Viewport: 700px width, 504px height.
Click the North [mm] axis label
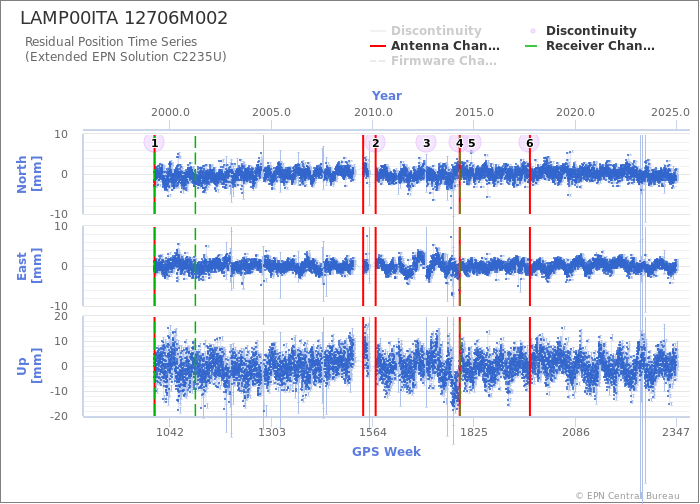coord(29,174)
